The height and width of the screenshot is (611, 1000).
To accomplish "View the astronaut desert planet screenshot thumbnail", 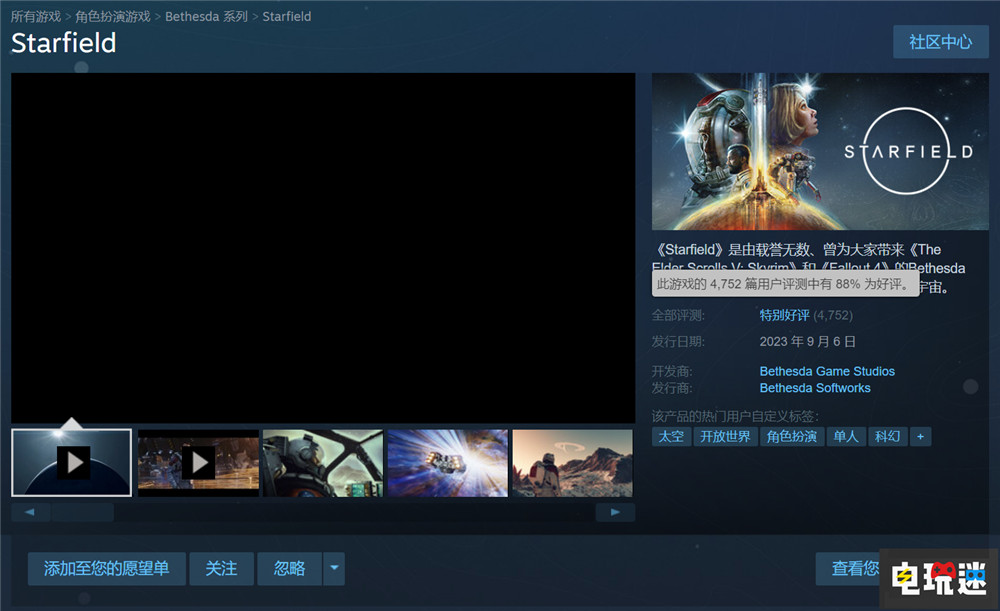I will 572,462.
